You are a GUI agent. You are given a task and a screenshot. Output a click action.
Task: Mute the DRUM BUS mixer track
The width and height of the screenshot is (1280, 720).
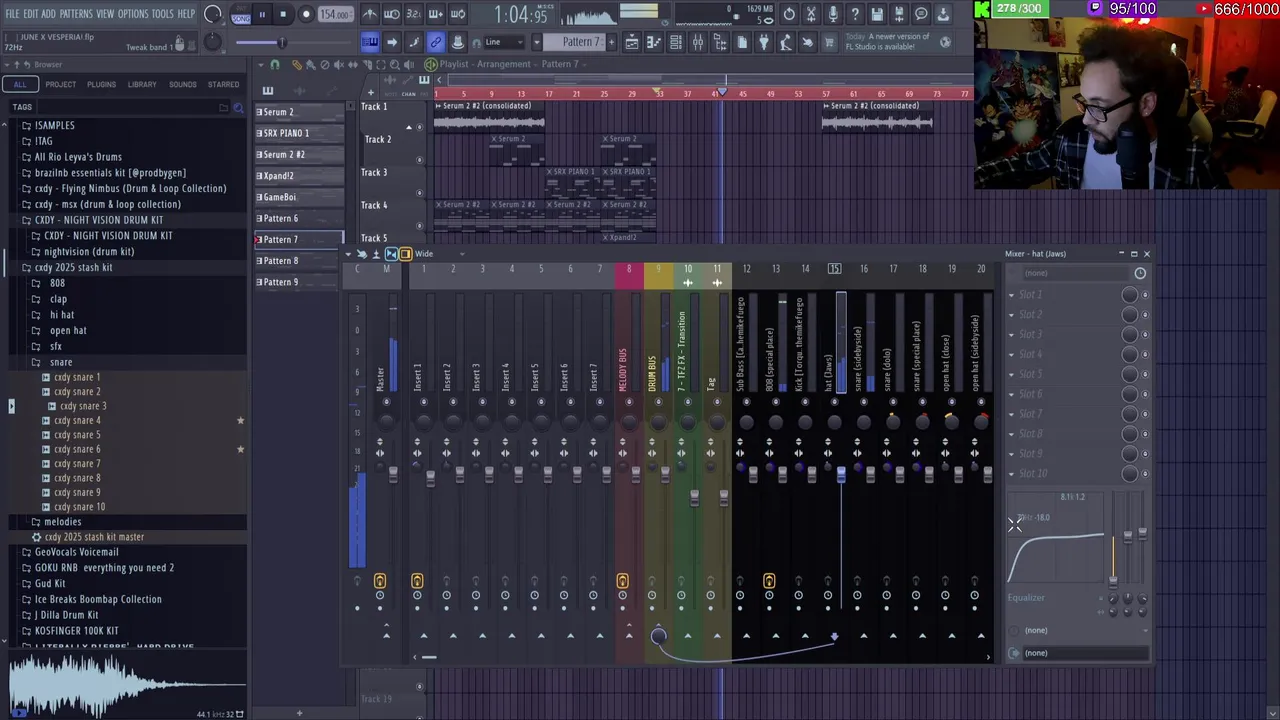[658, 402]
